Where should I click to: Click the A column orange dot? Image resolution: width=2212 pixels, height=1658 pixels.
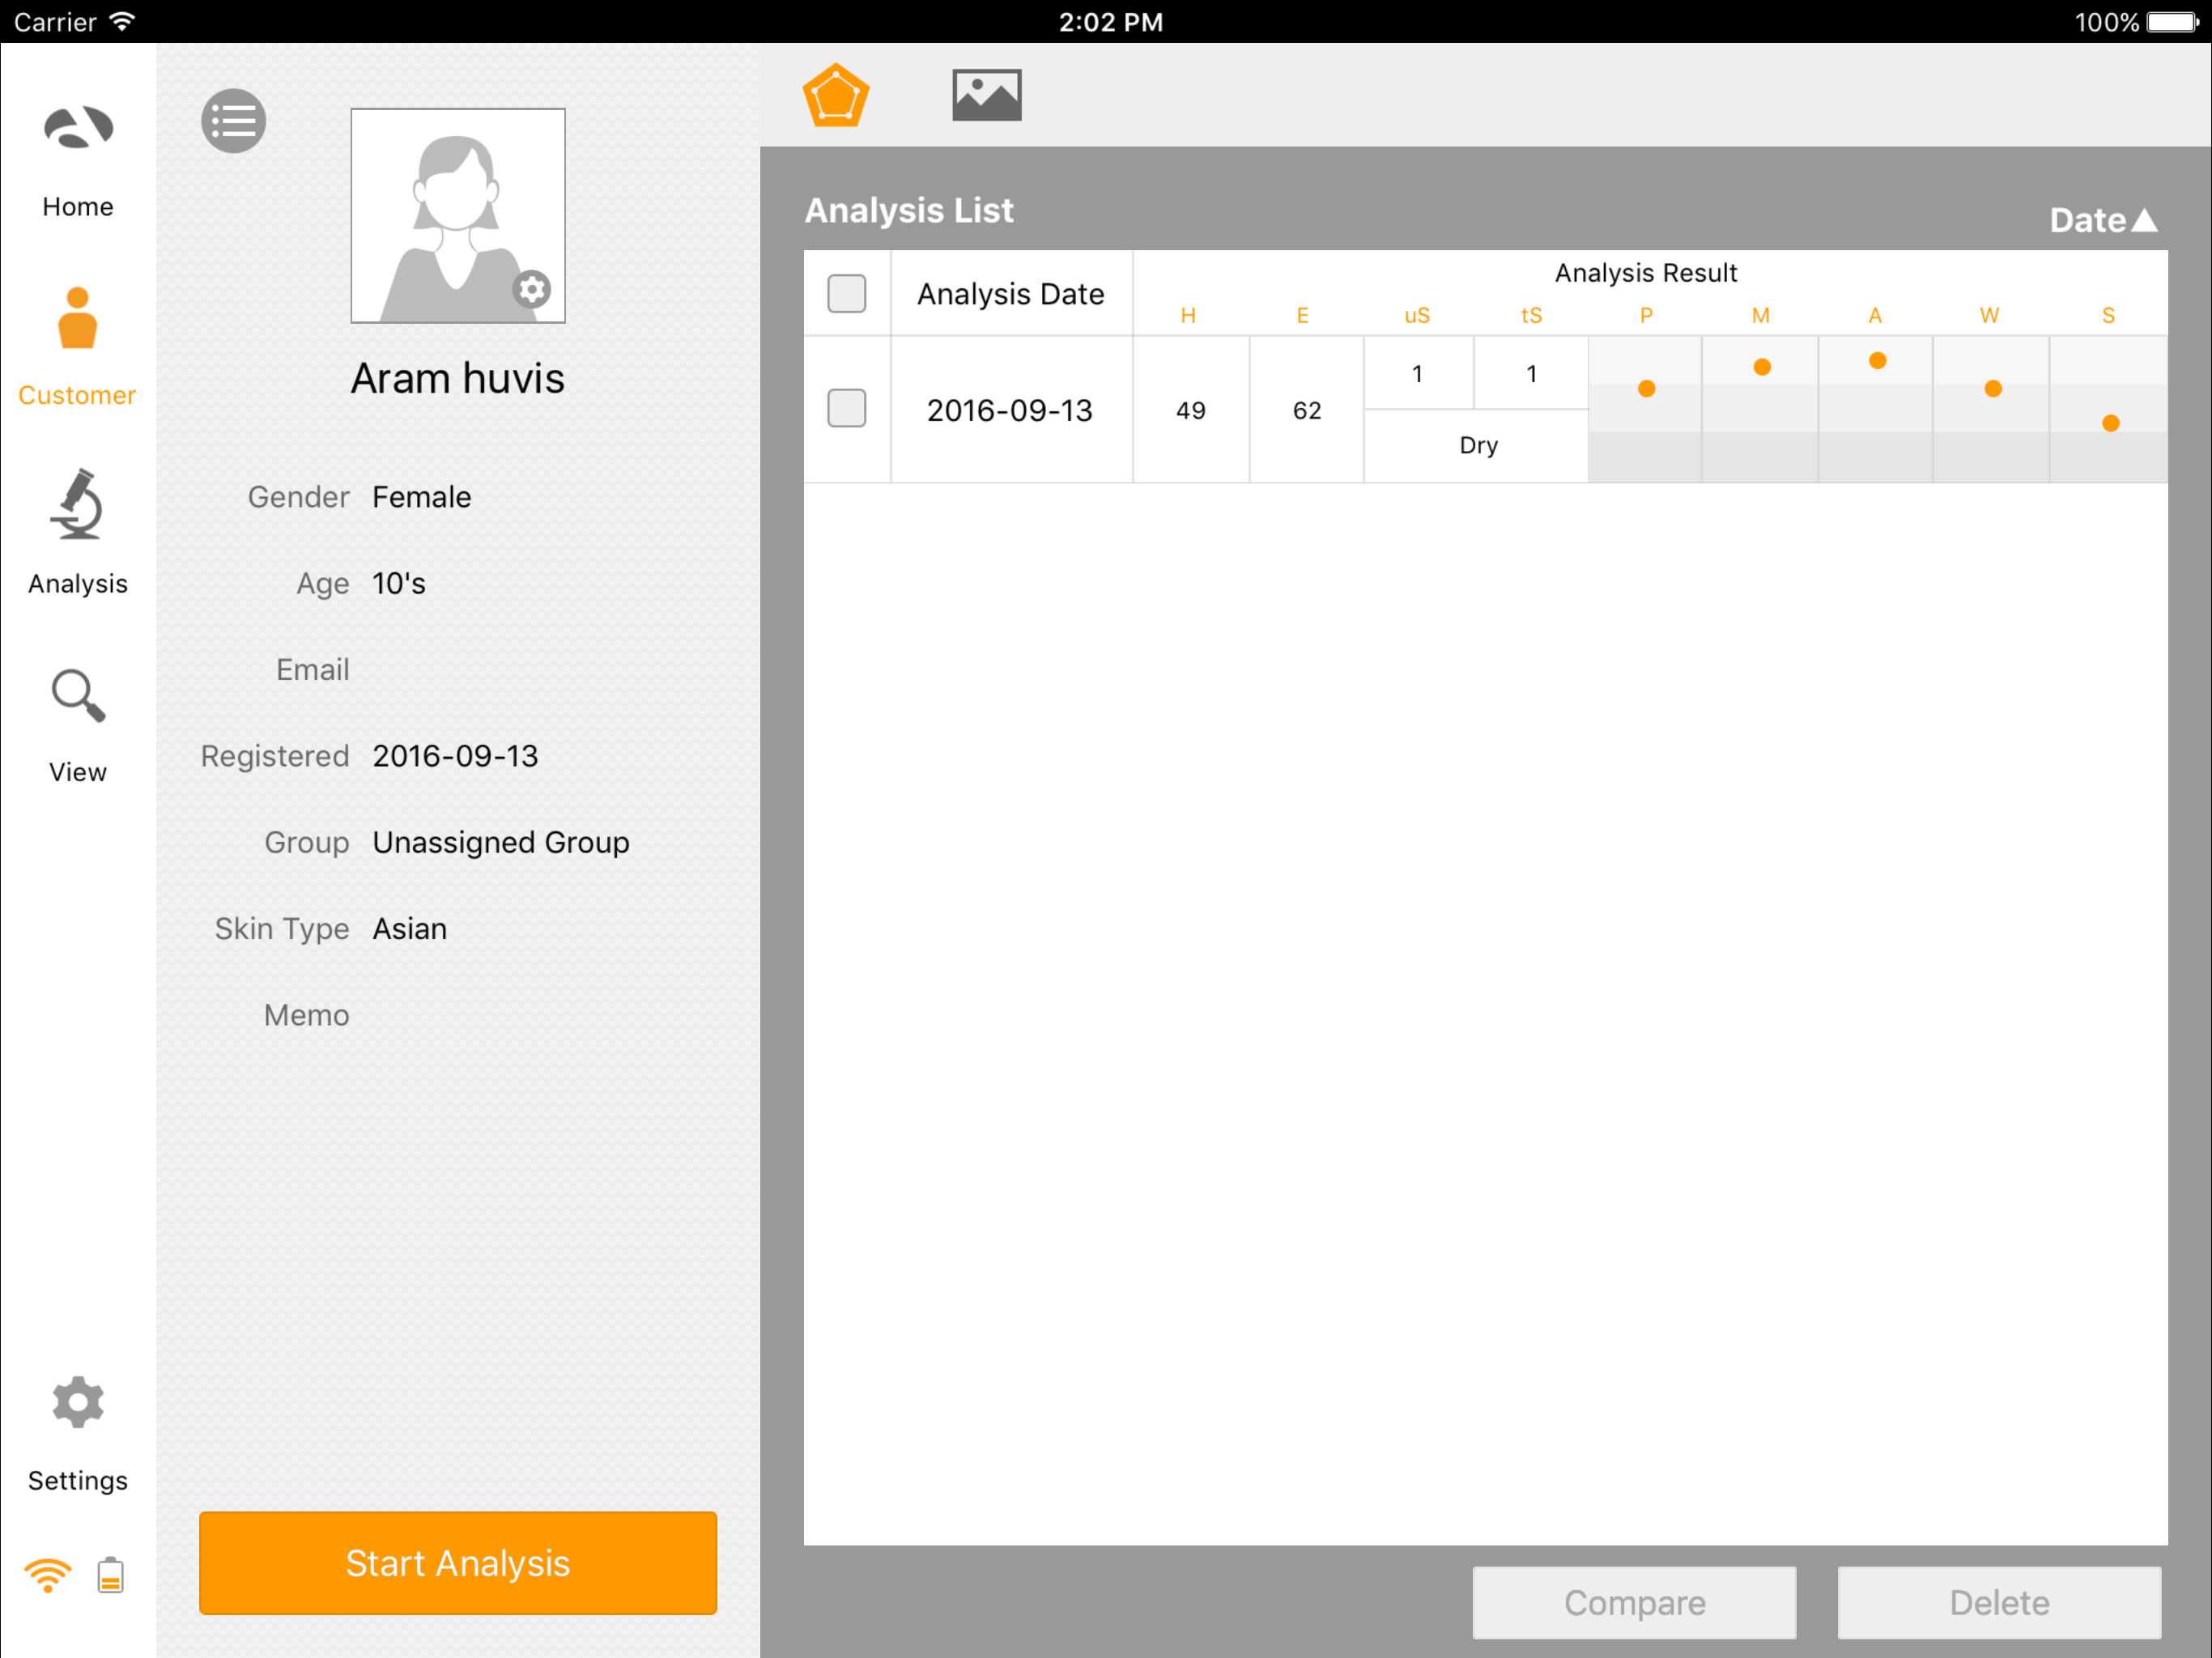pyautogui.click(x=1877, y=361)
